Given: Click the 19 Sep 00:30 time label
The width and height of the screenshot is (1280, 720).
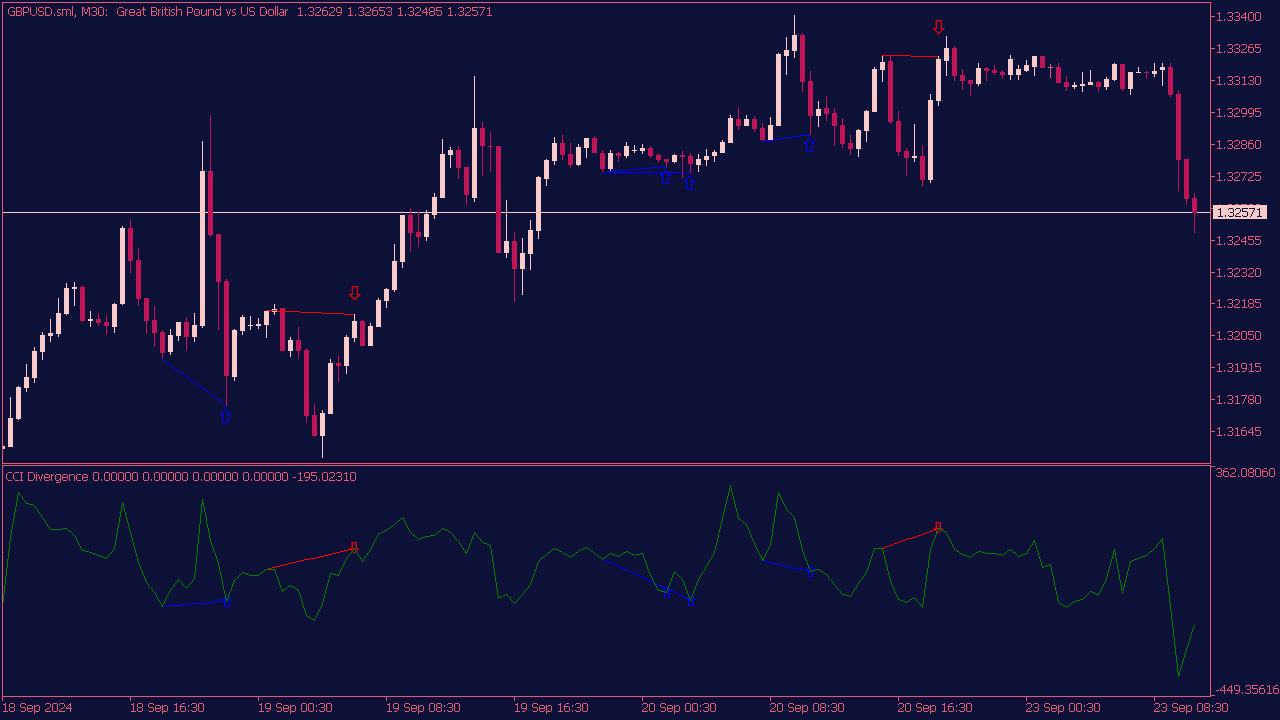Looking at the screenshot, I should tap(295, 707).
